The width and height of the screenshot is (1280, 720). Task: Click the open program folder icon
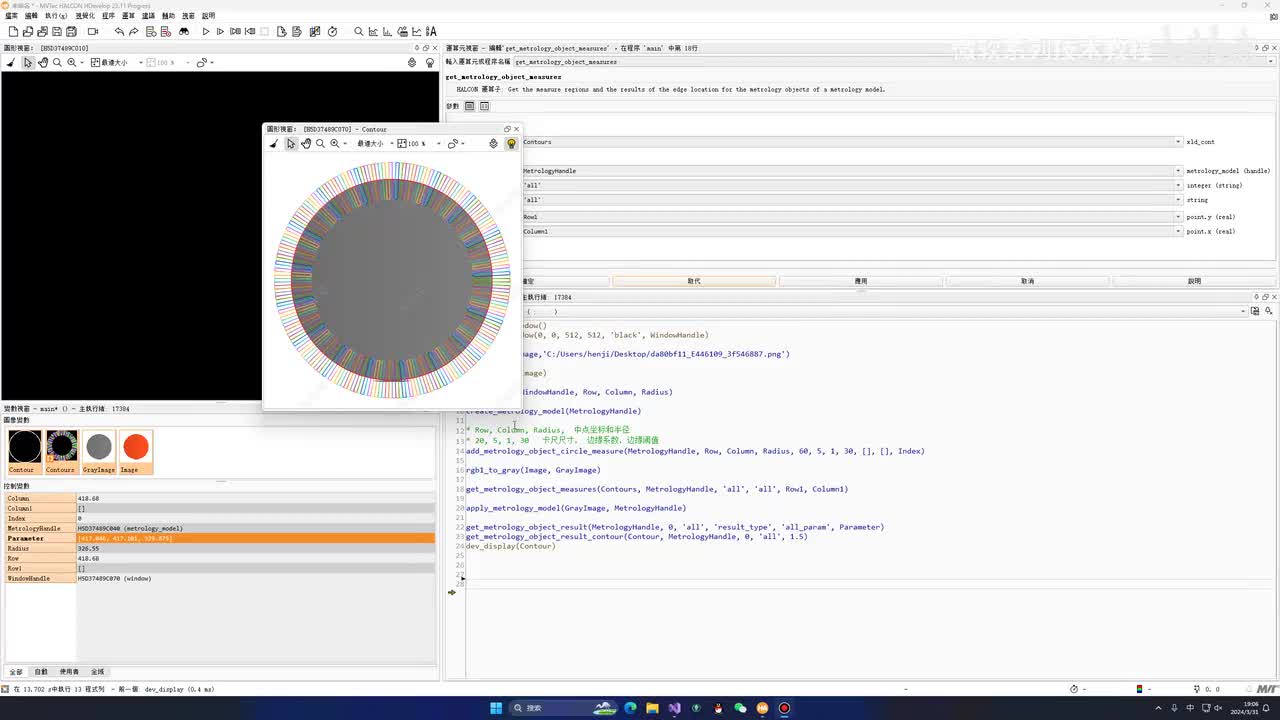(x=28, y=32)
